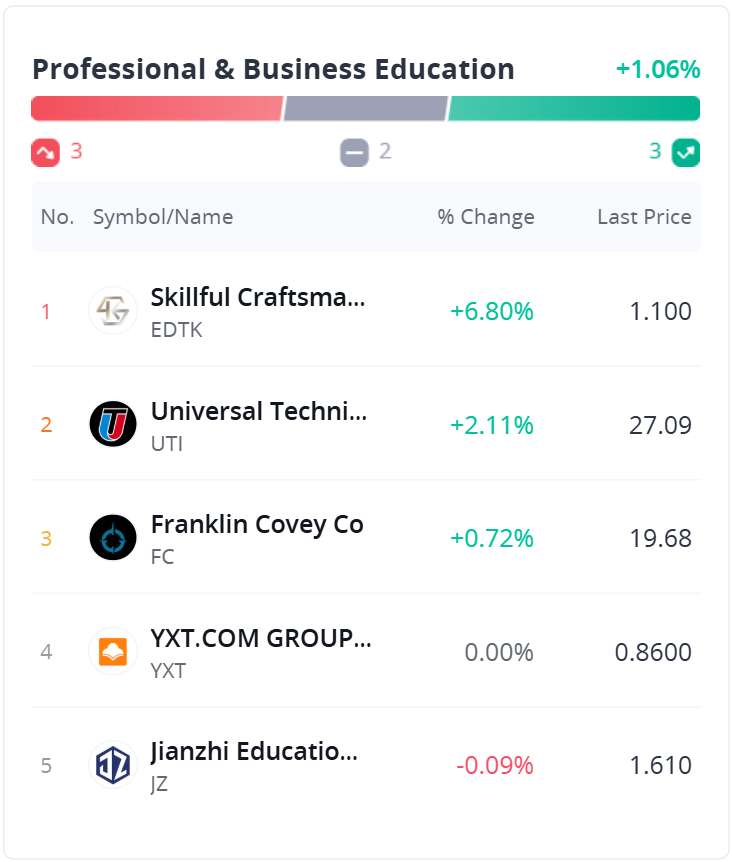Viewport: 732px width, 862px height.
Task: Open Franklin Covey Co stock link
Action: click(257, 524)
